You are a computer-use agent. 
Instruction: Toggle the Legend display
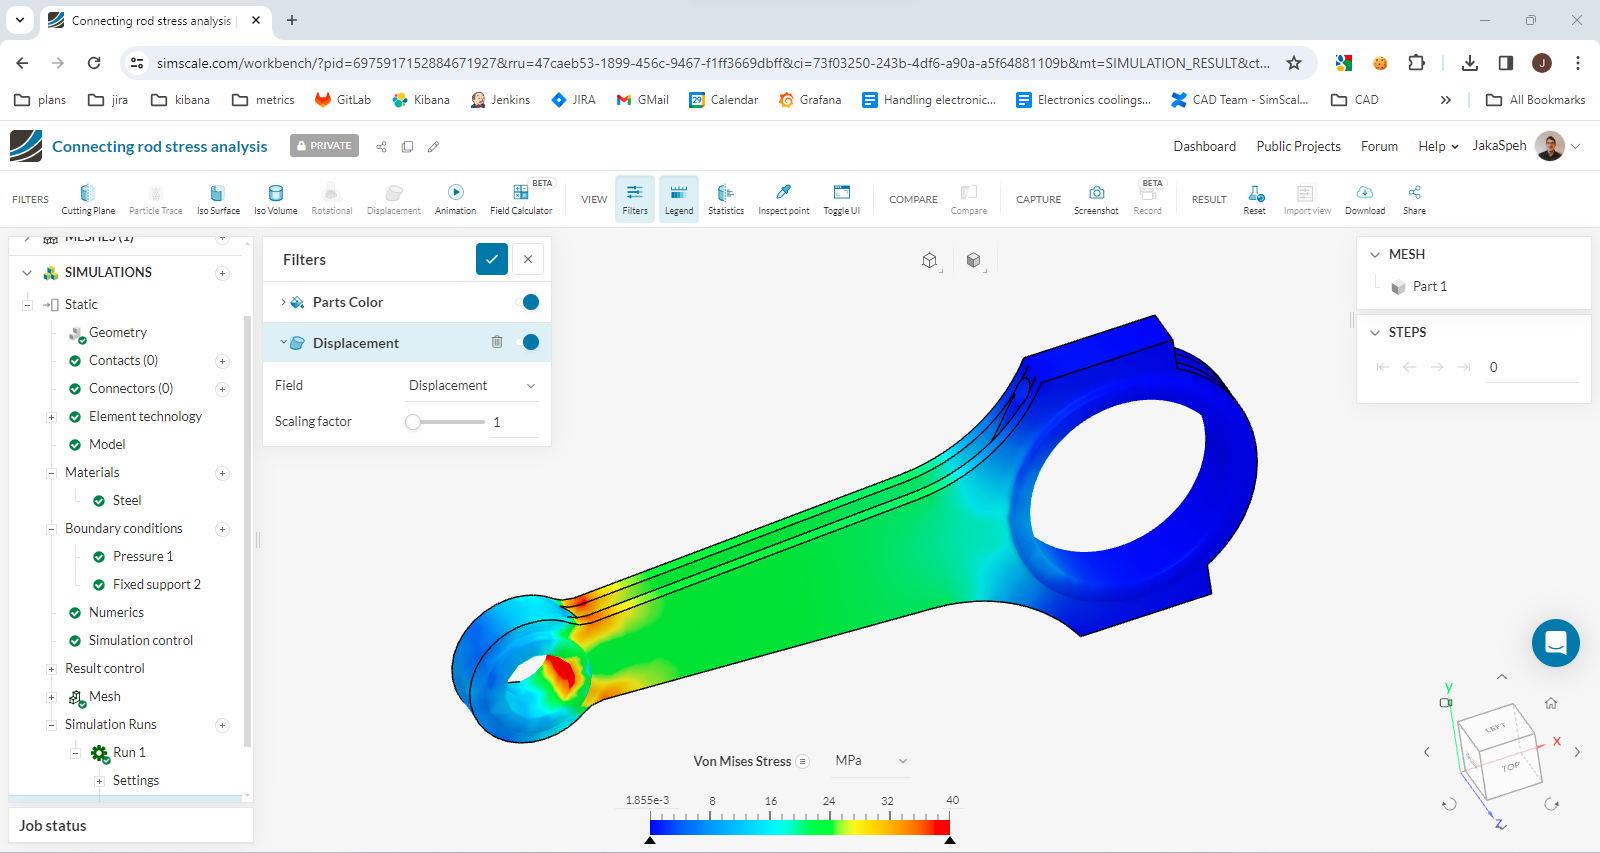click(679, 198)
